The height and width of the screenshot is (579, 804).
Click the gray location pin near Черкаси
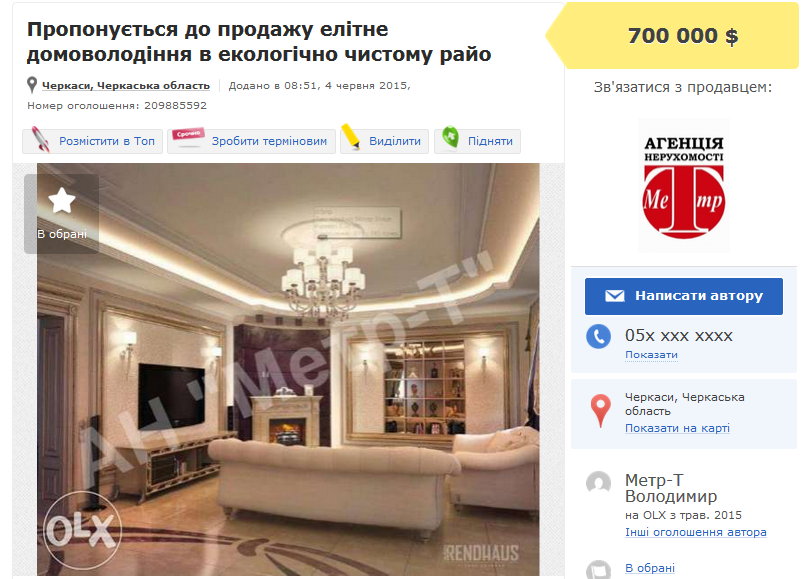[x=32, y=85]
